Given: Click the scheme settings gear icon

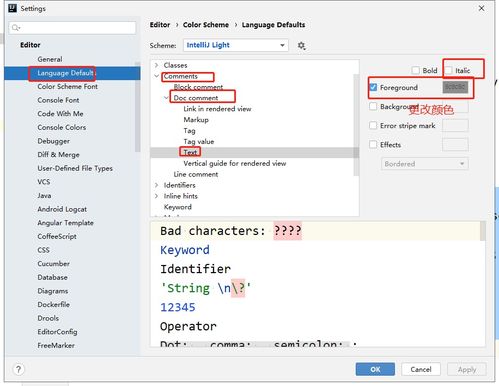Looking at the screenshot, I should tap(301, 45).
